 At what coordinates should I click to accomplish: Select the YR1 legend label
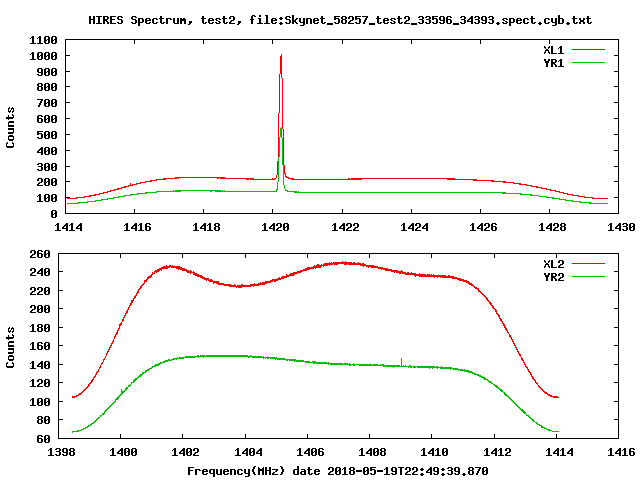point(553,63)
